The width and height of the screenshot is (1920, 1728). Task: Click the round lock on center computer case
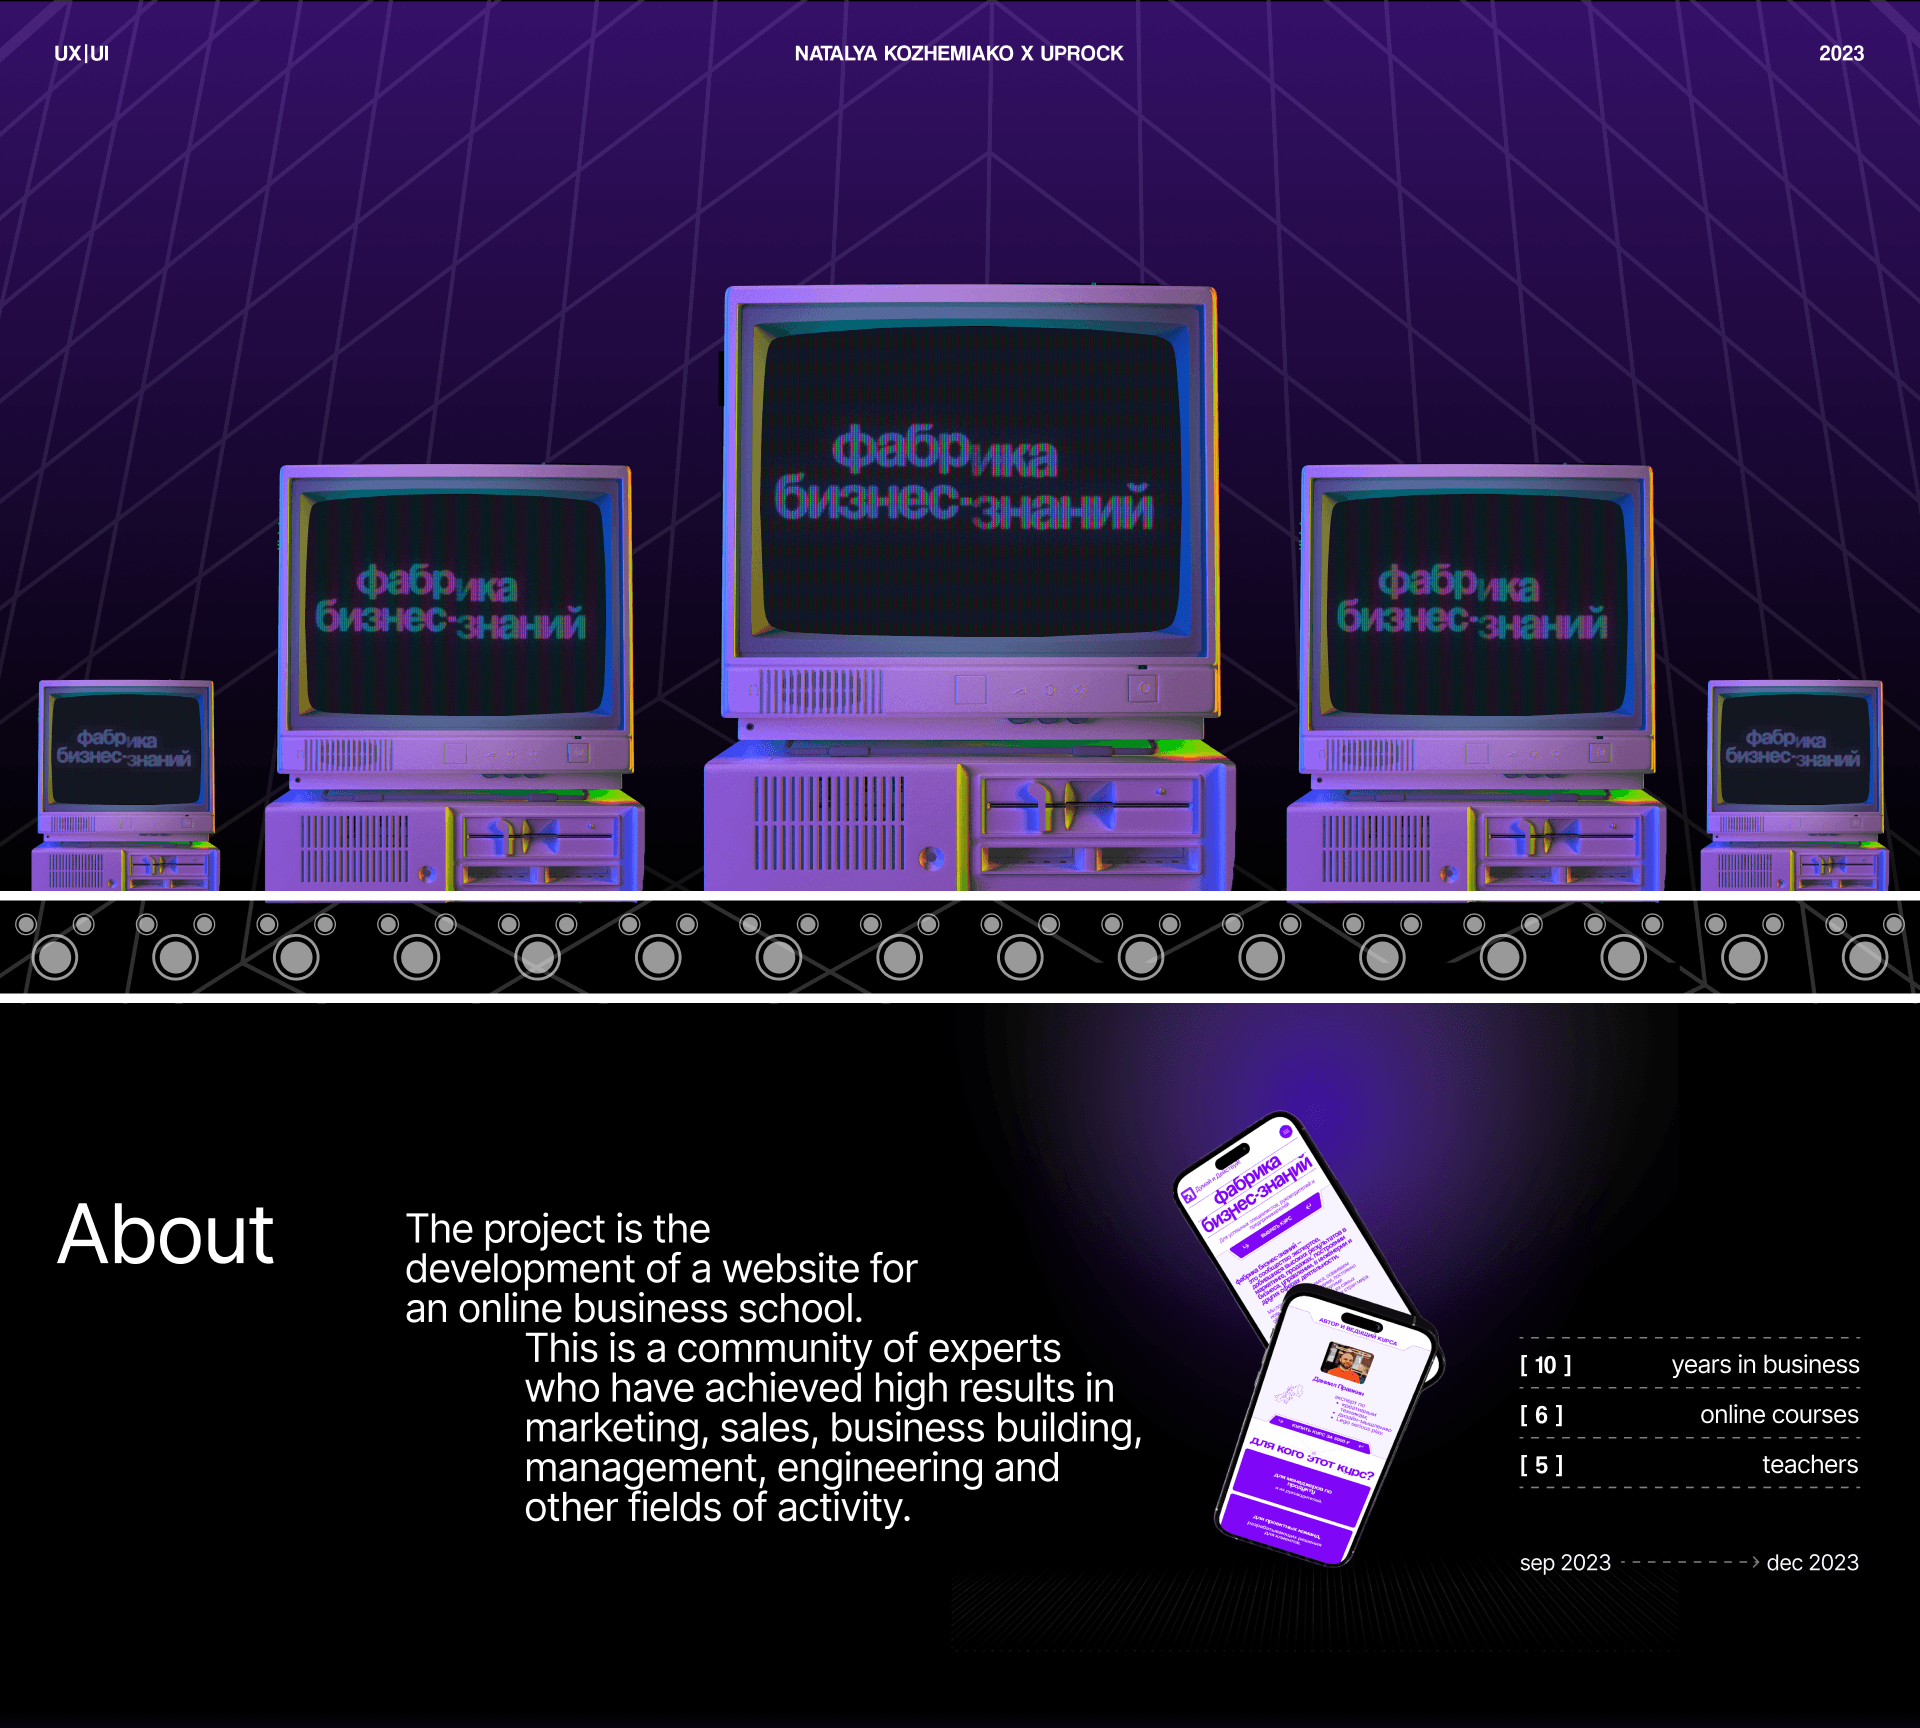tap(930, 857)
